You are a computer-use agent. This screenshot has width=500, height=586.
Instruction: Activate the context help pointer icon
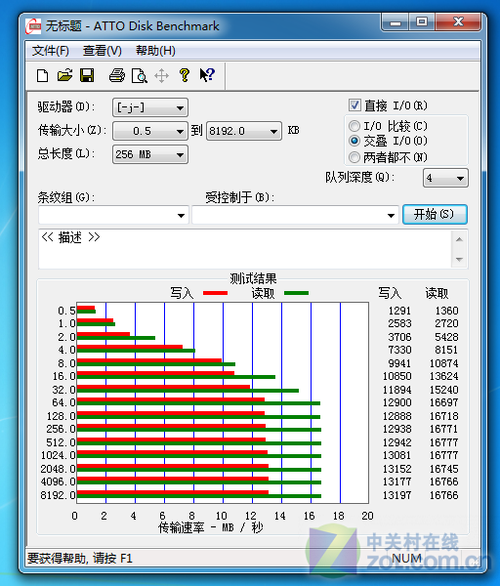coord(207,75)
